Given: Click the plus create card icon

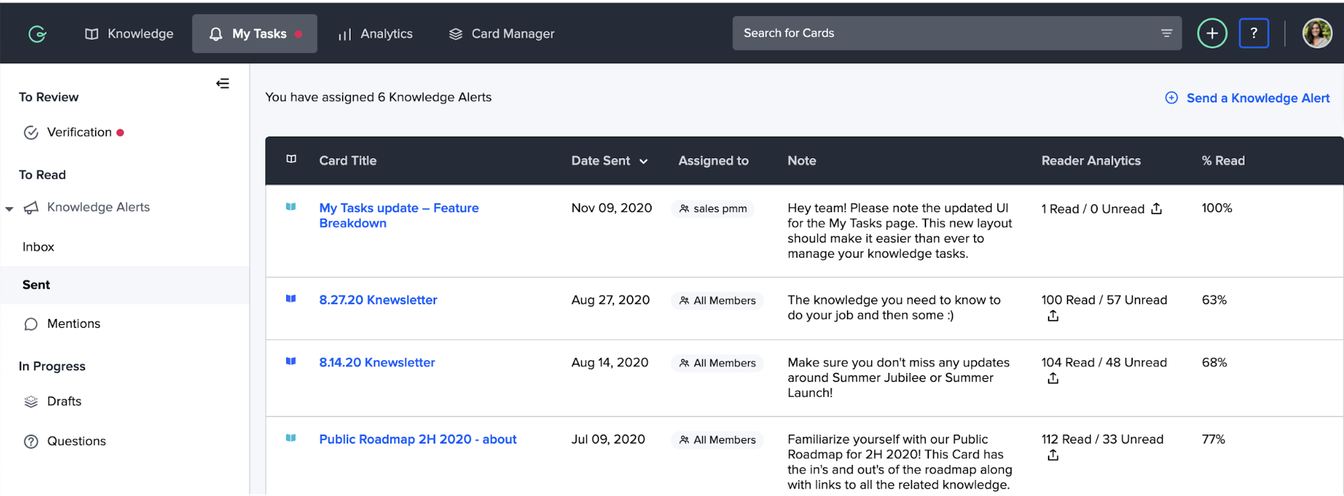Looking at the screenshot, I should tap(1212, 33).
